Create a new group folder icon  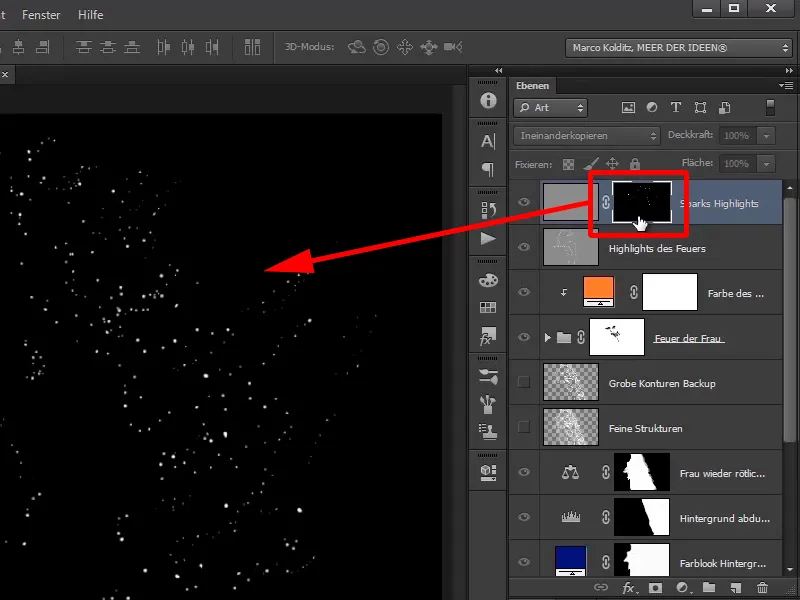click(x=709, y=587)
